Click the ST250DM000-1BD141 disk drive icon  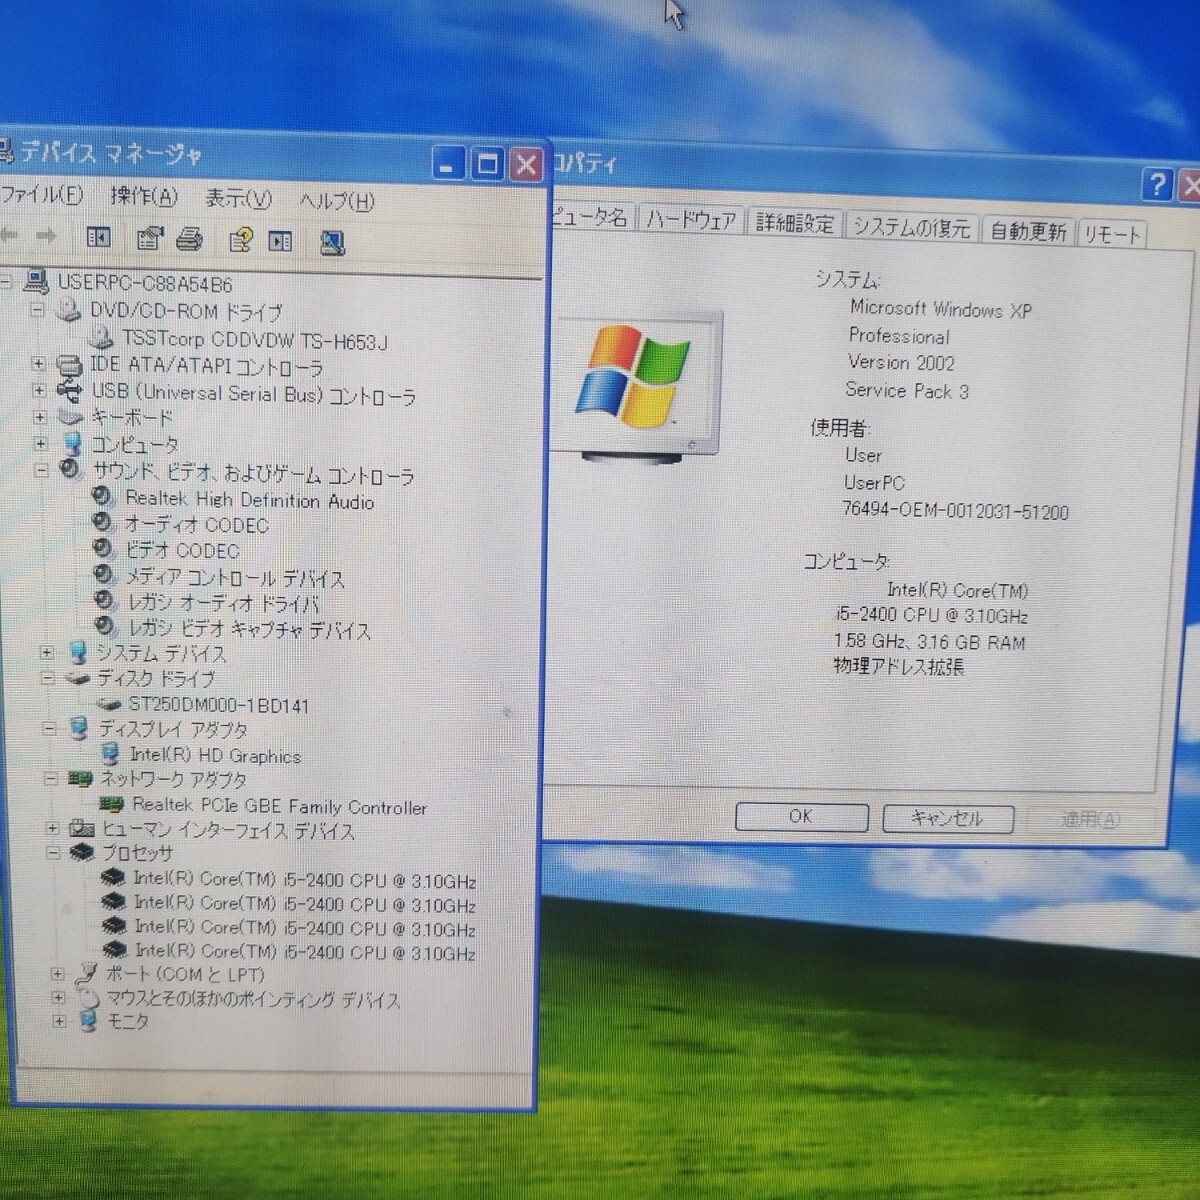click(x=109, y=704)
